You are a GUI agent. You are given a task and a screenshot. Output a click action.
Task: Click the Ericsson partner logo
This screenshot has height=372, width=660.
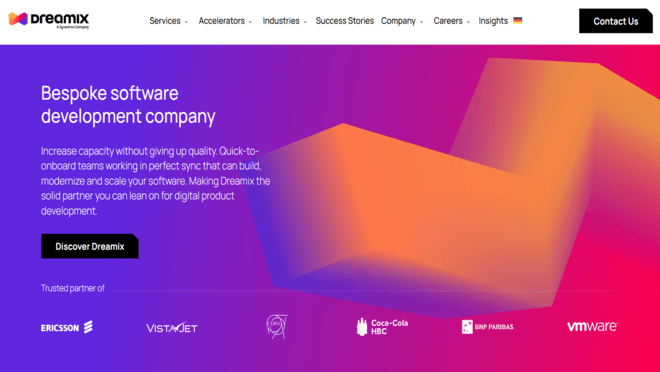pyautogui.click(x=67, y=327)
